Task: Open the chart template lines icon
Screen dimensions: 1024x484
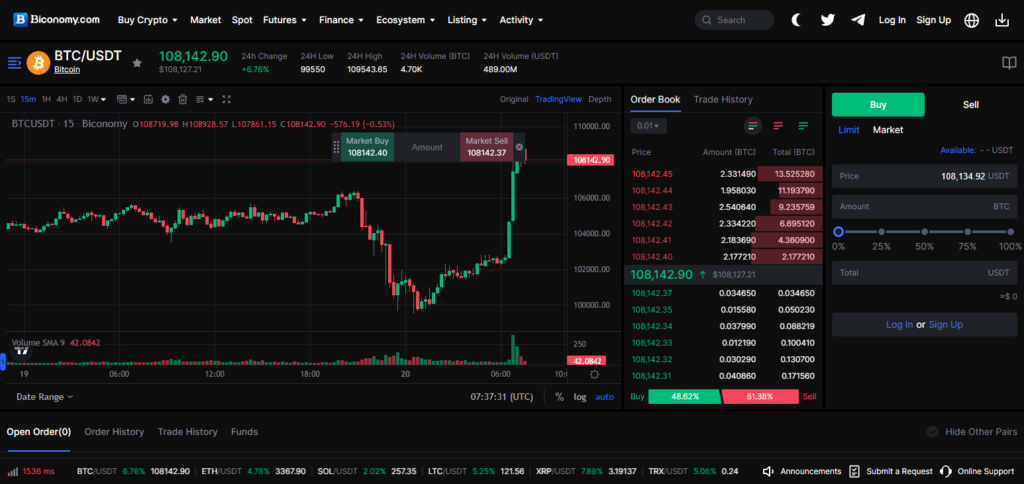Action: pyautogui.click(x=200, y=99)
